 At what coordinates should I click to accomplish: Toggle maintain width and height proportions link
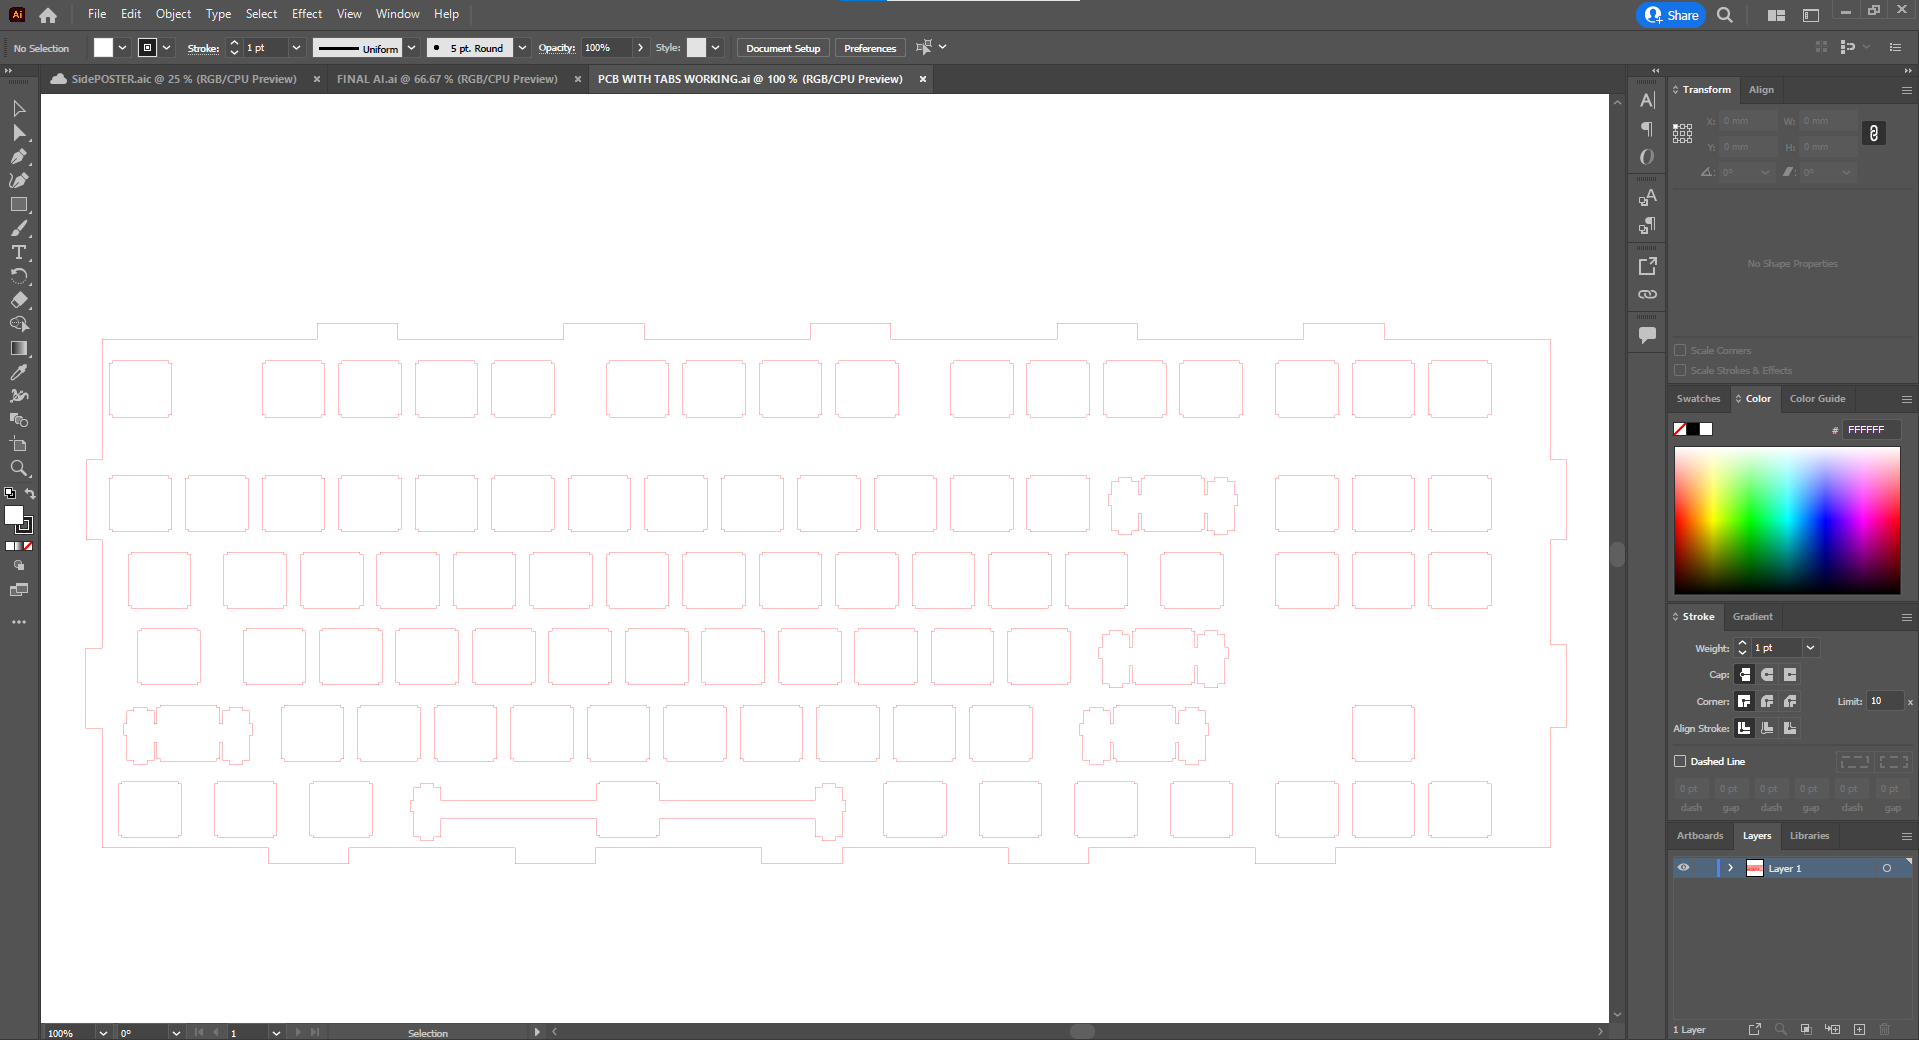[1874, 133]
